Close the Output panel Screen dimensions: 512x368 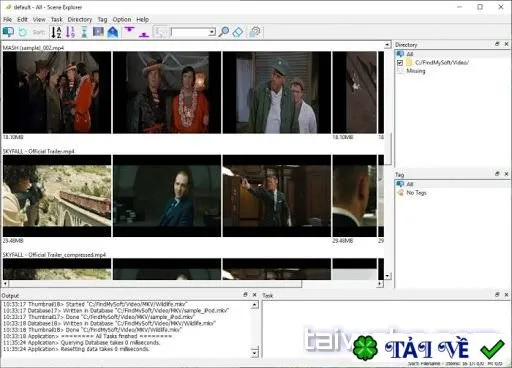[x=255, y=295]
